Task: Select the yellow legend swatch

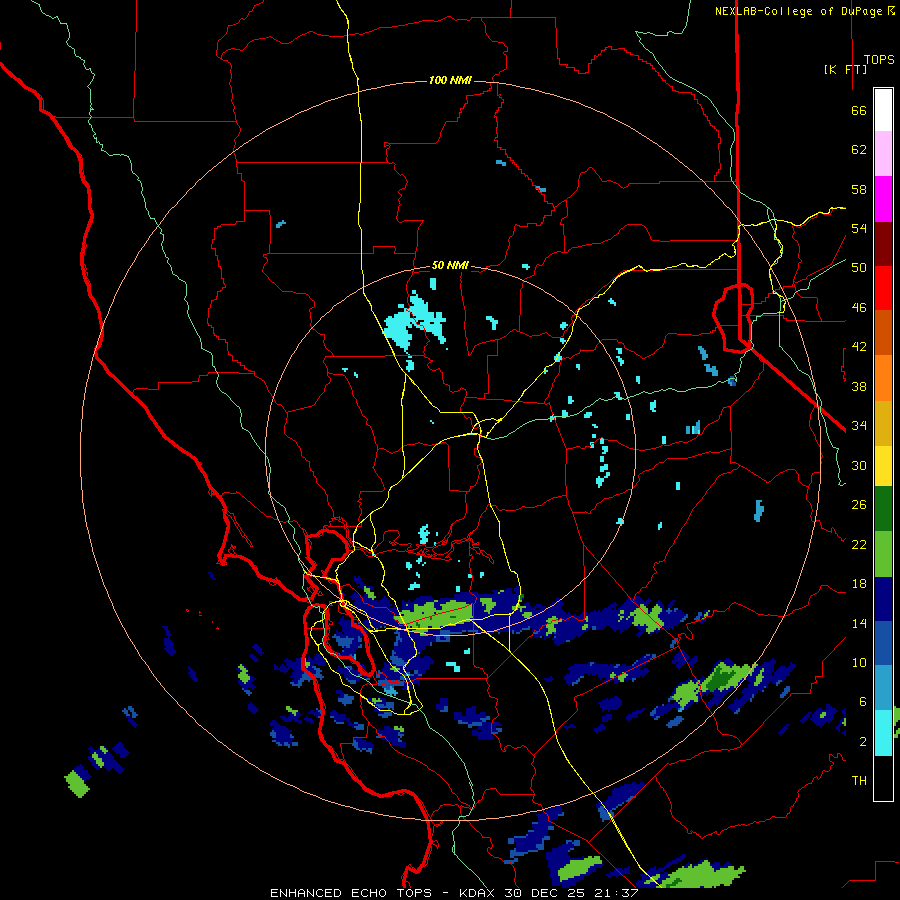Action: tap(883, 466)
